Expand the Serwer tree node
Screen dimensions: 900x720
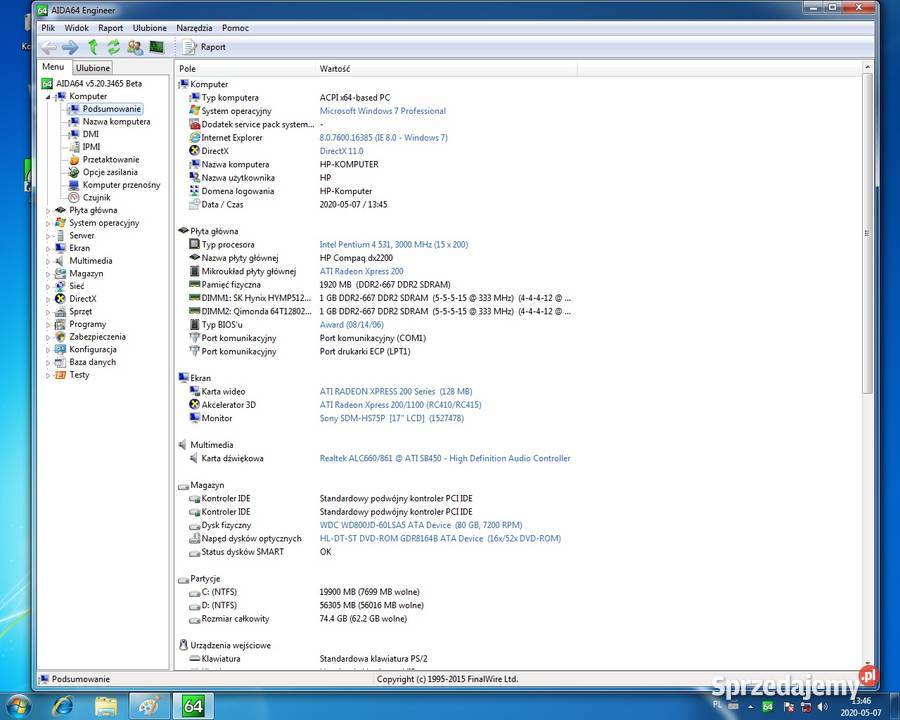pos(48,236)
